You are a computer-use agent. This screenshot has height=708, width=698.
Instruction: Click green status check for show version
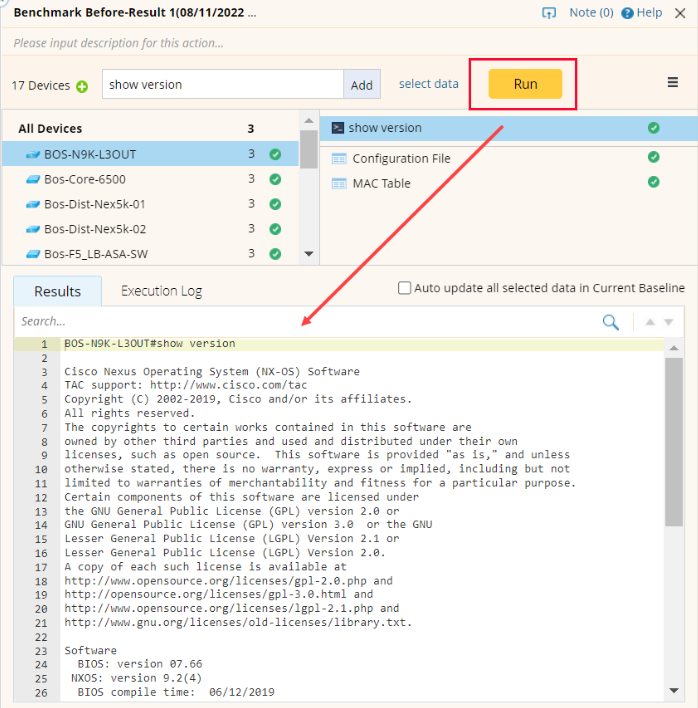653,128
